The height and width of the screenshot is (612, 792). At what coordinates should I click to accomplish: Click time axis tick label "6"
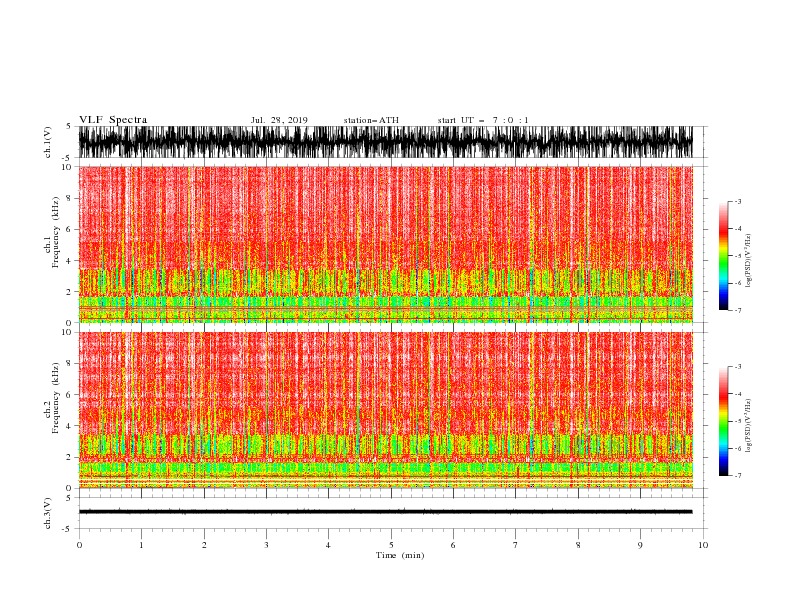[453, 545]
